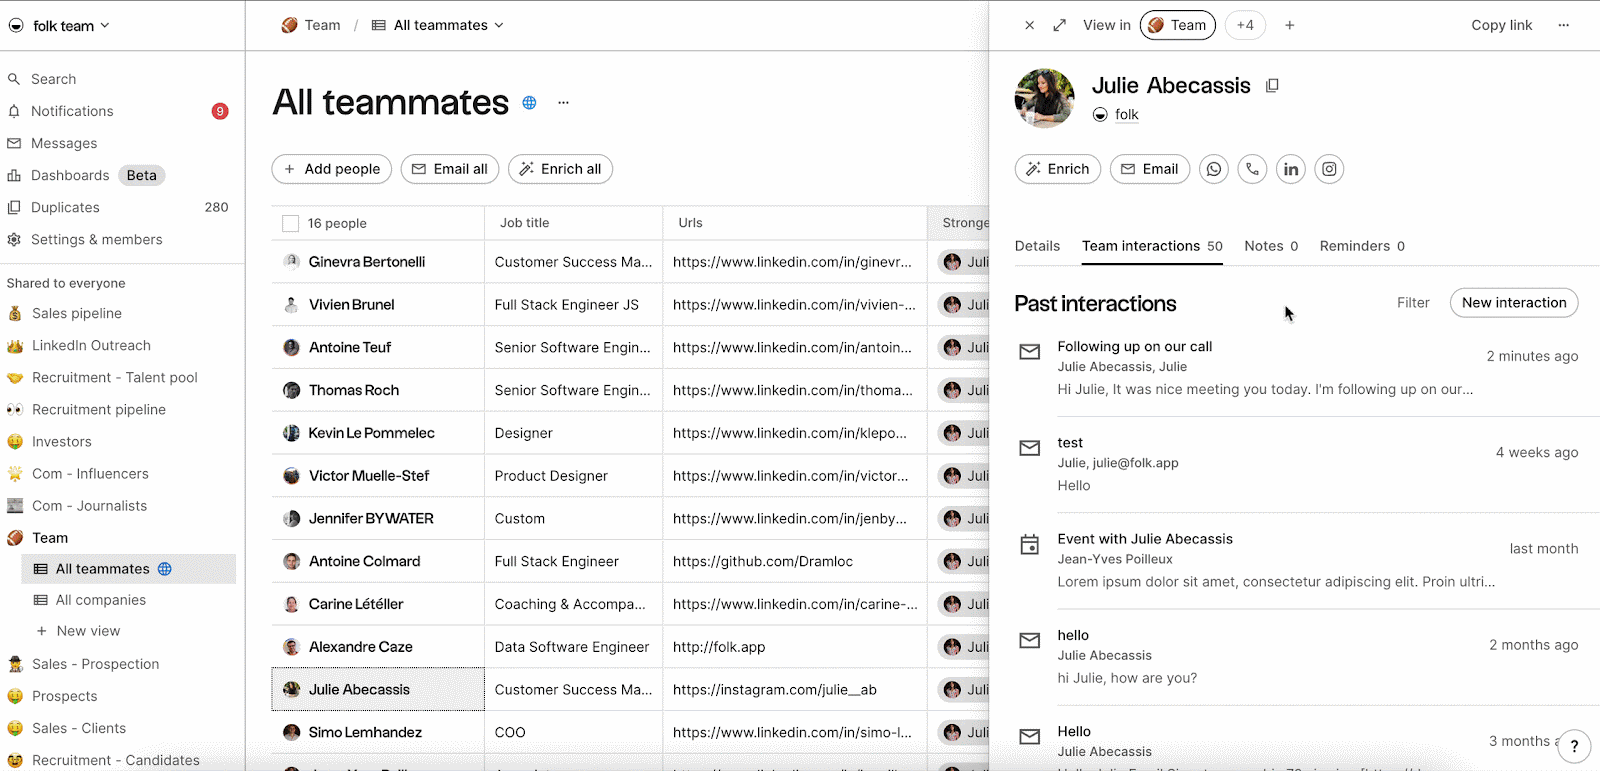The image size is (1600, 771).
Task: Select the Team interactions tab
Action: 1152,246
